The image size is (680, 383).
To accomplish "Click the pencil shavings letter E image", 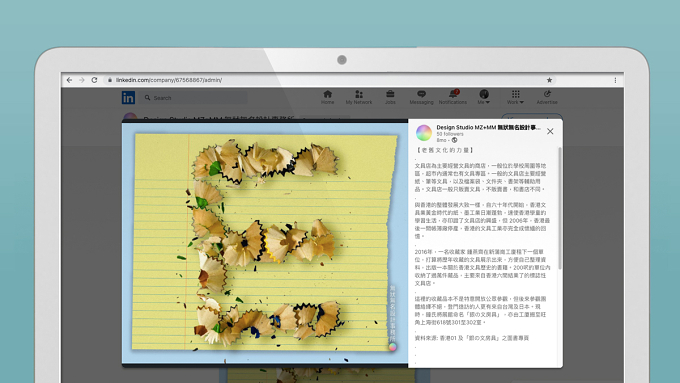I will (265, 243).
